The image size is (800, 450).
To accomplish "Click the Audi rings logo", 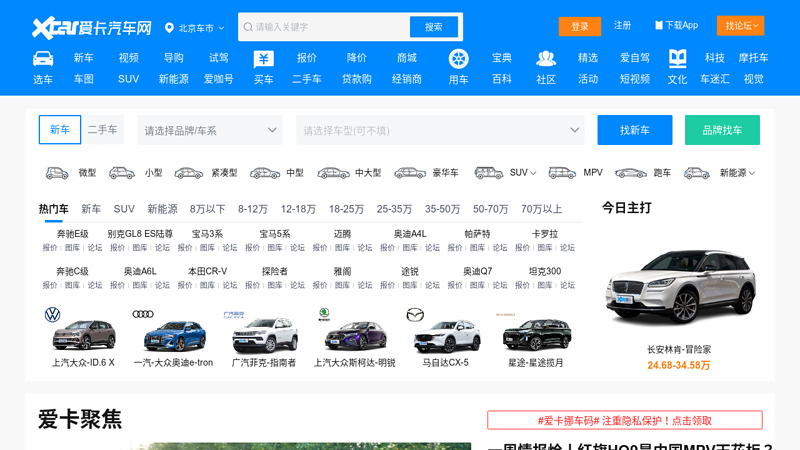I will coord(143,314).
